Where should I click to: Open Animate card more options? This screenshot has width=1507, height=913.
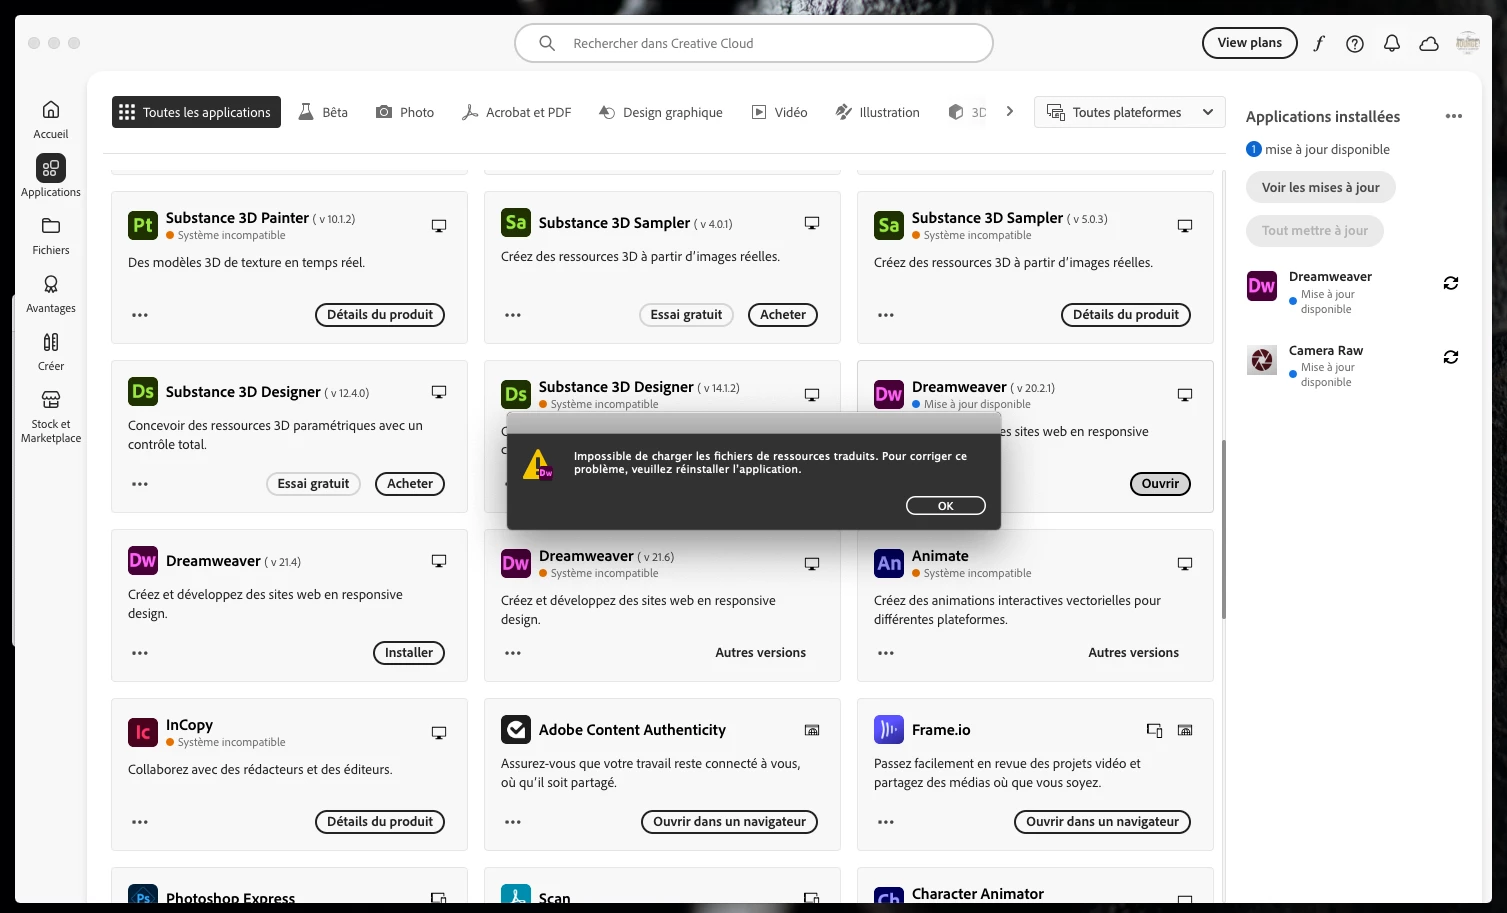point(886,653)
